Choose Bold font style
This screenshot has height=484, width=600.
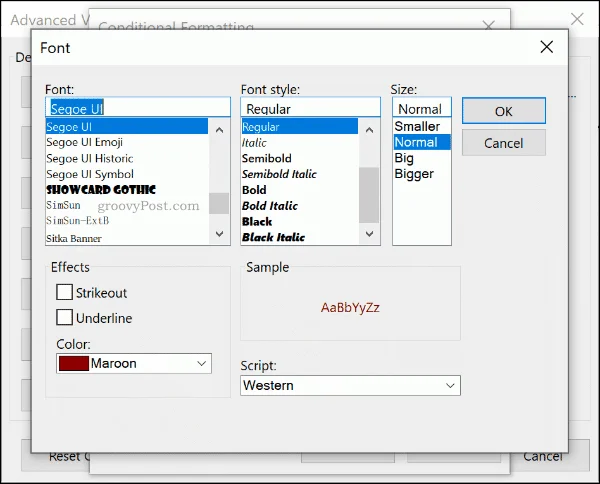pos(300,190)
